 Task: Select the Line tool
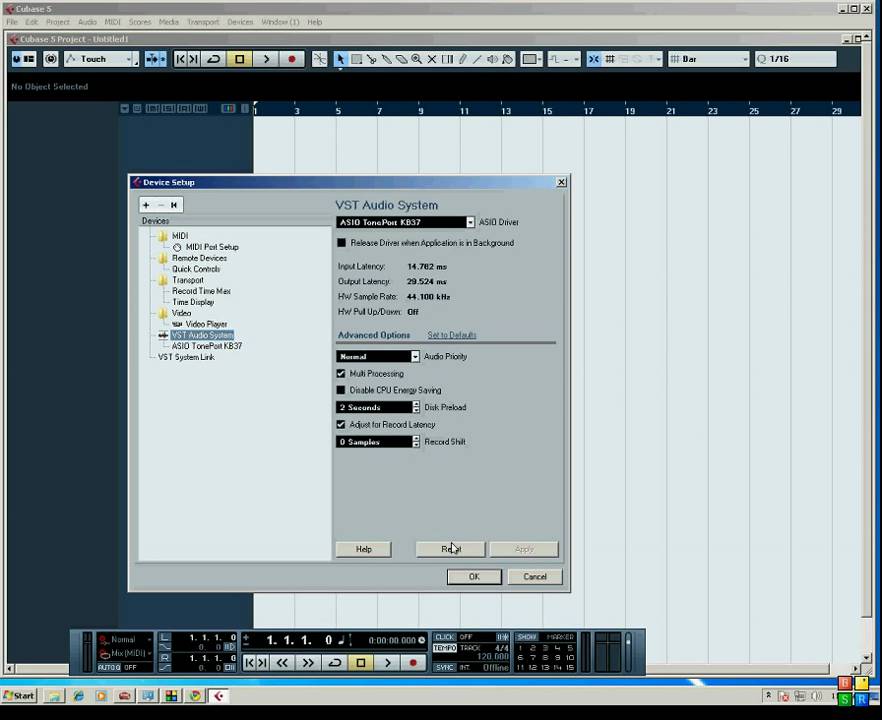(x=477, y=59)
